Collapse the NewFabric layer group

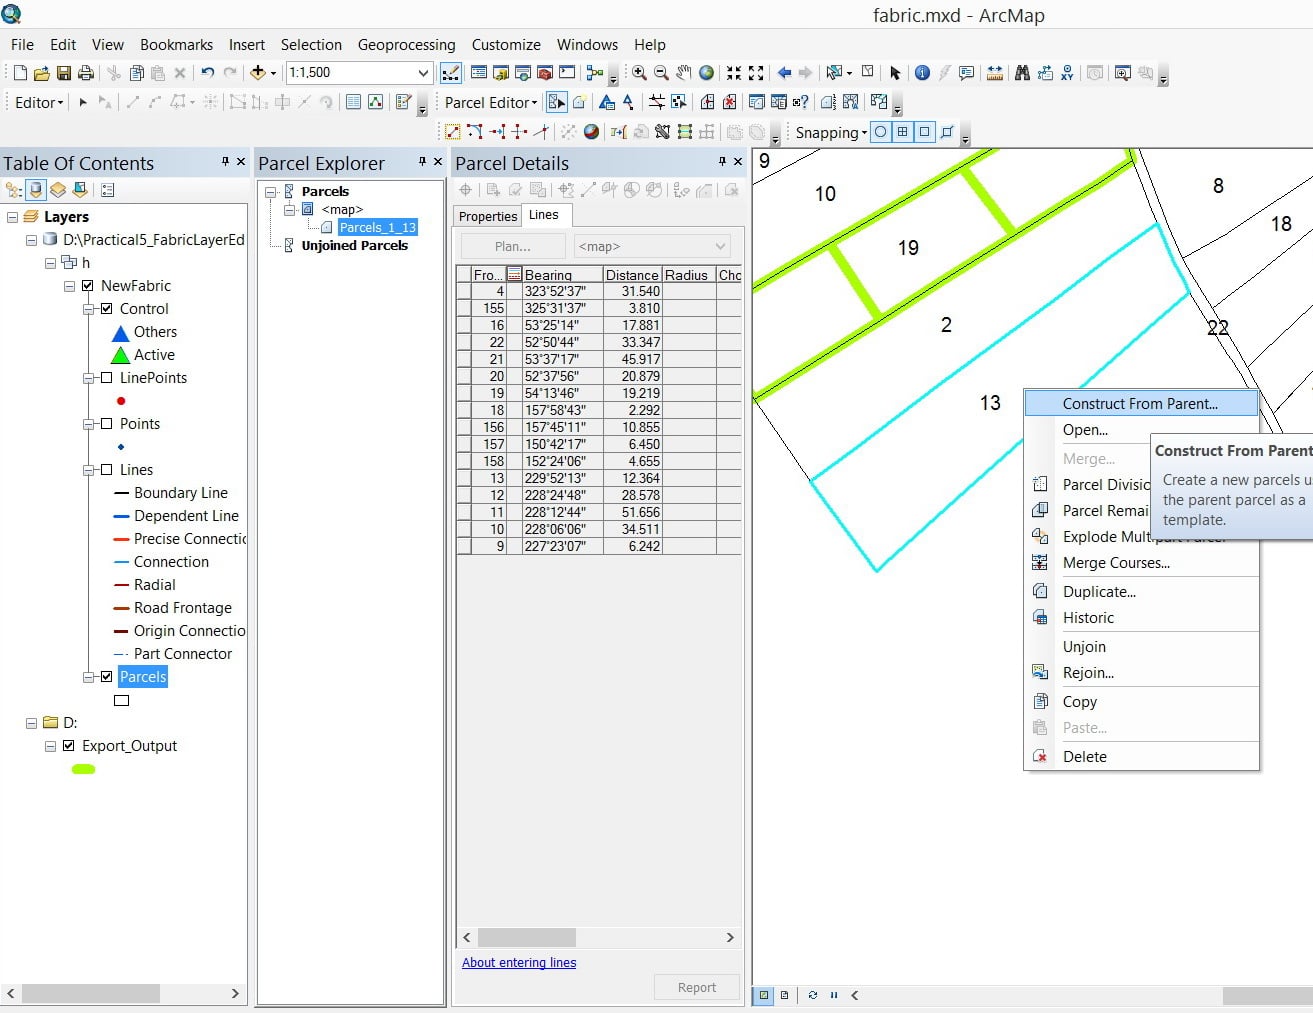pyautogui.click(x=69, y=286)
